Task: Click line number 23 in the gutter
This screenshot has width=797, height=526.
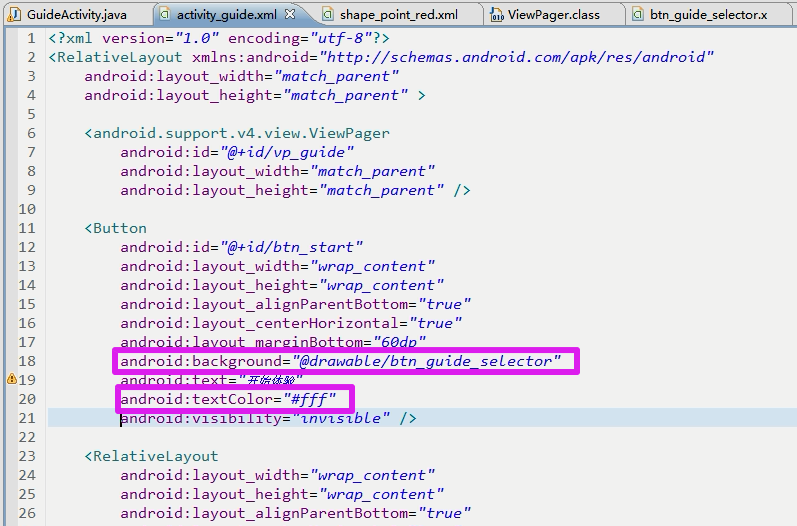Action: (27, 457)
